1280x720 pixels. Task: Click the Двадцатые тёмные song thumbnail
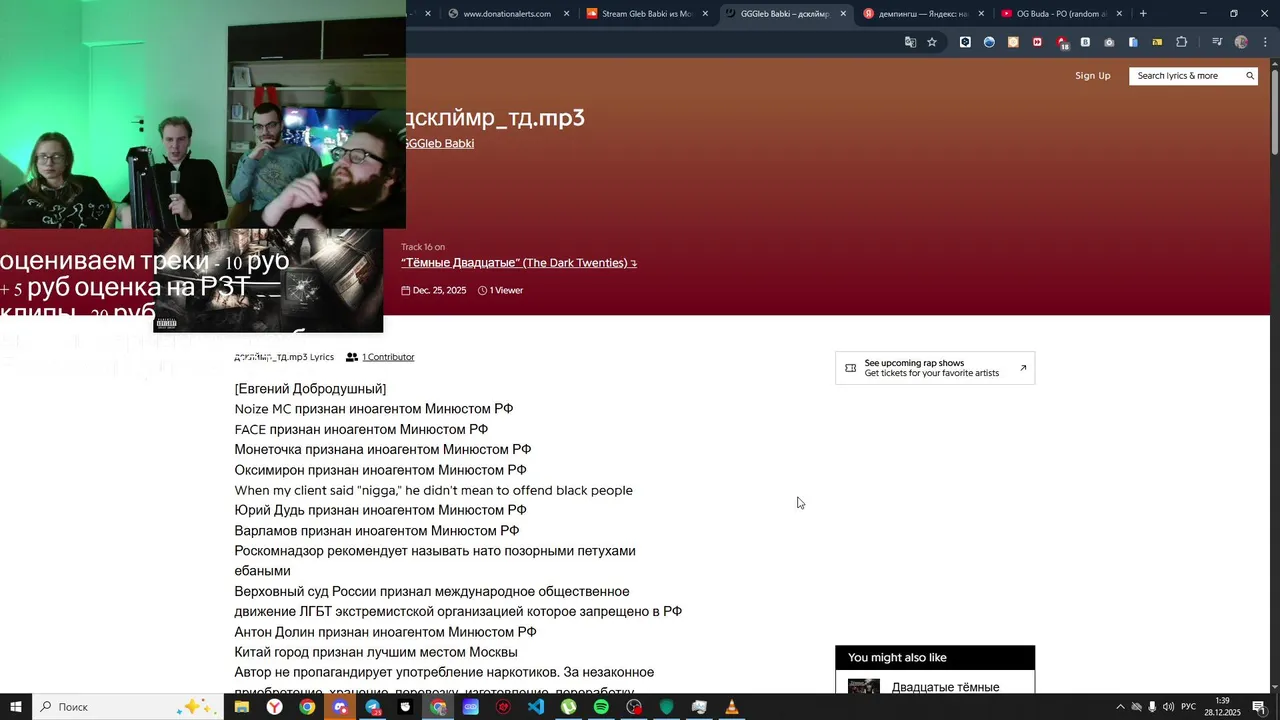[864, 686]
